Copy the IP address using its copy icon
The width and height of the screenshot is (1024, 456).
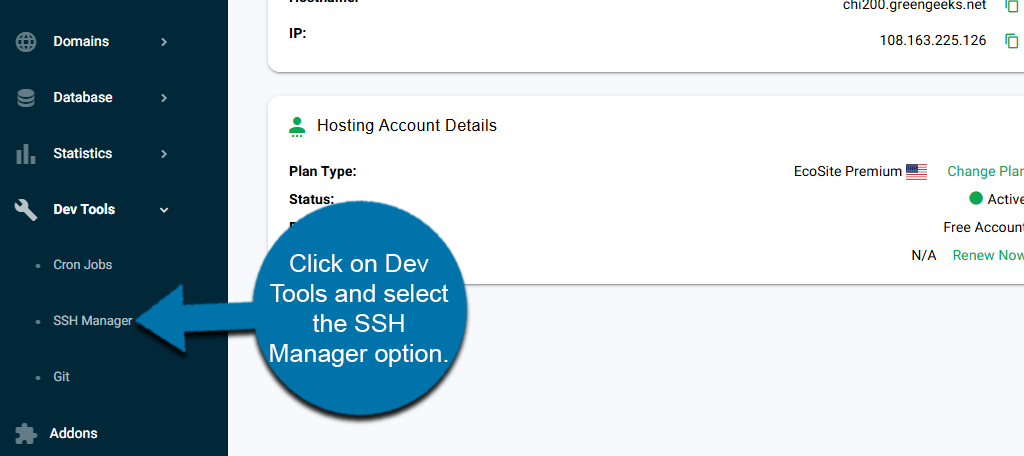coord(1011,41)
